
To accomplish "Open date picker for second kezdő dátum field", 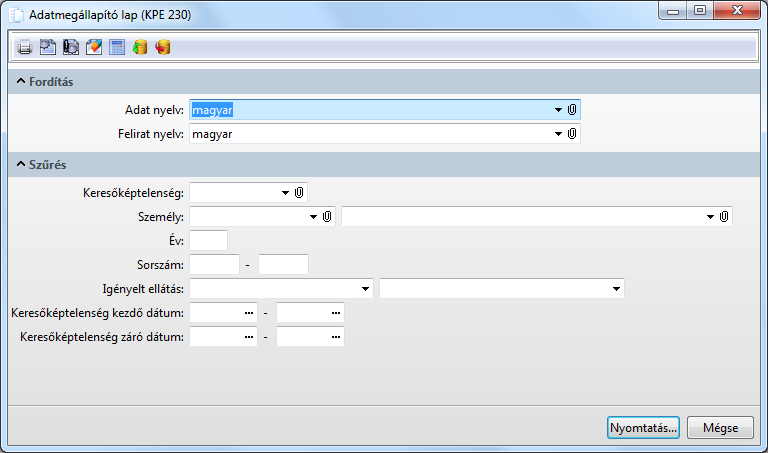I will (336, 312).
